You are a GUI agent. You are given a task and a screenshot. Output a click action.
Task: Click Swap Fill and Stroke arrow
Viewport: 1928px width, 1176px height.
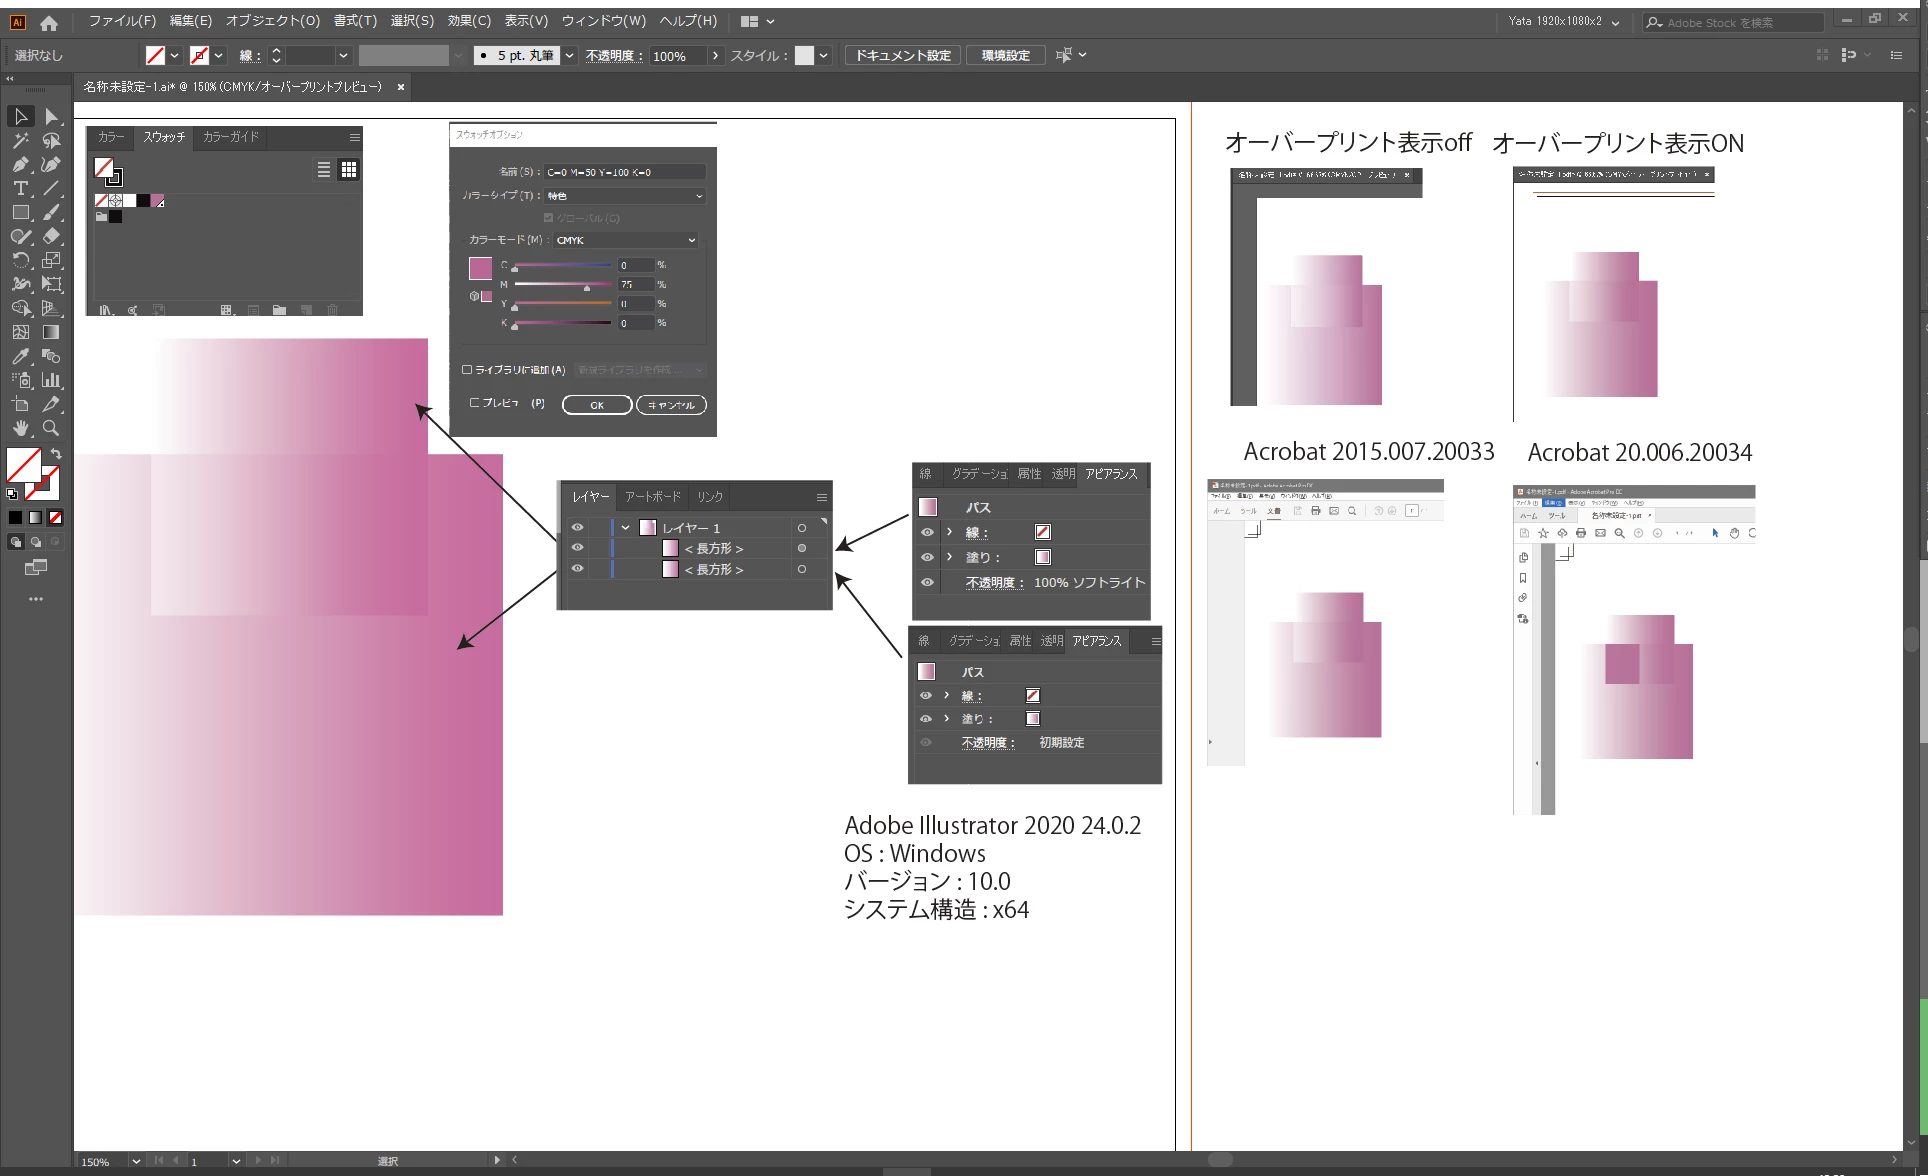click(56, 454)
